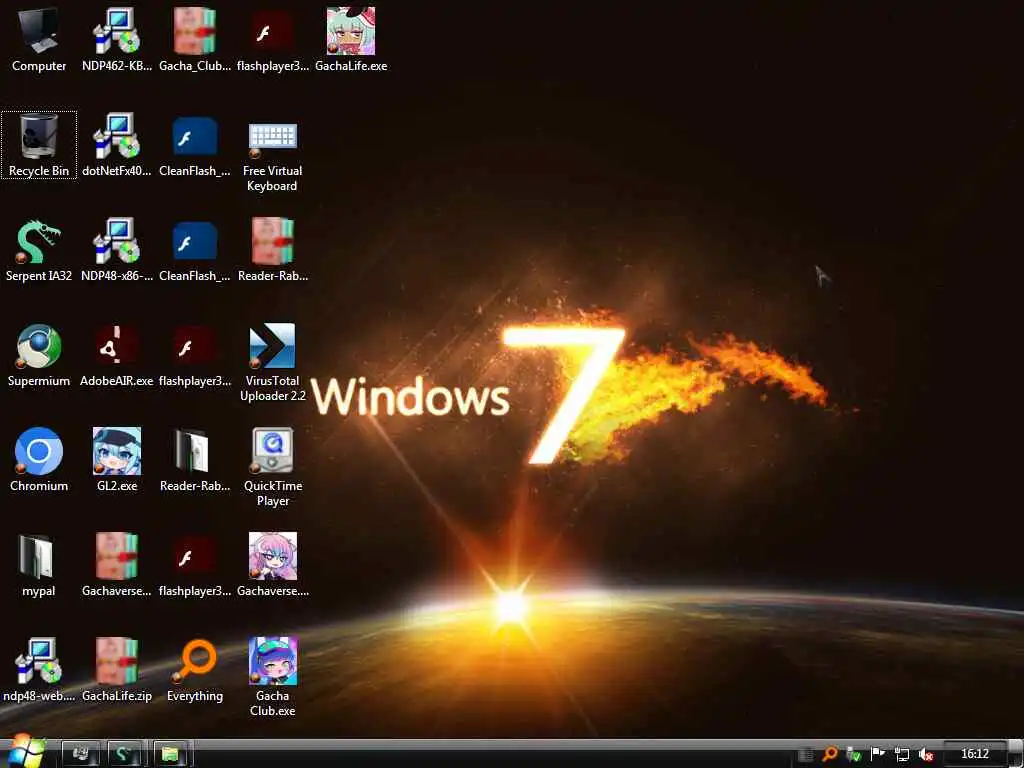Image resolution: width=1024 pixels, height=768 pixels.
Task: Open the mypal folder icon
Action: (x=39, y=566)
